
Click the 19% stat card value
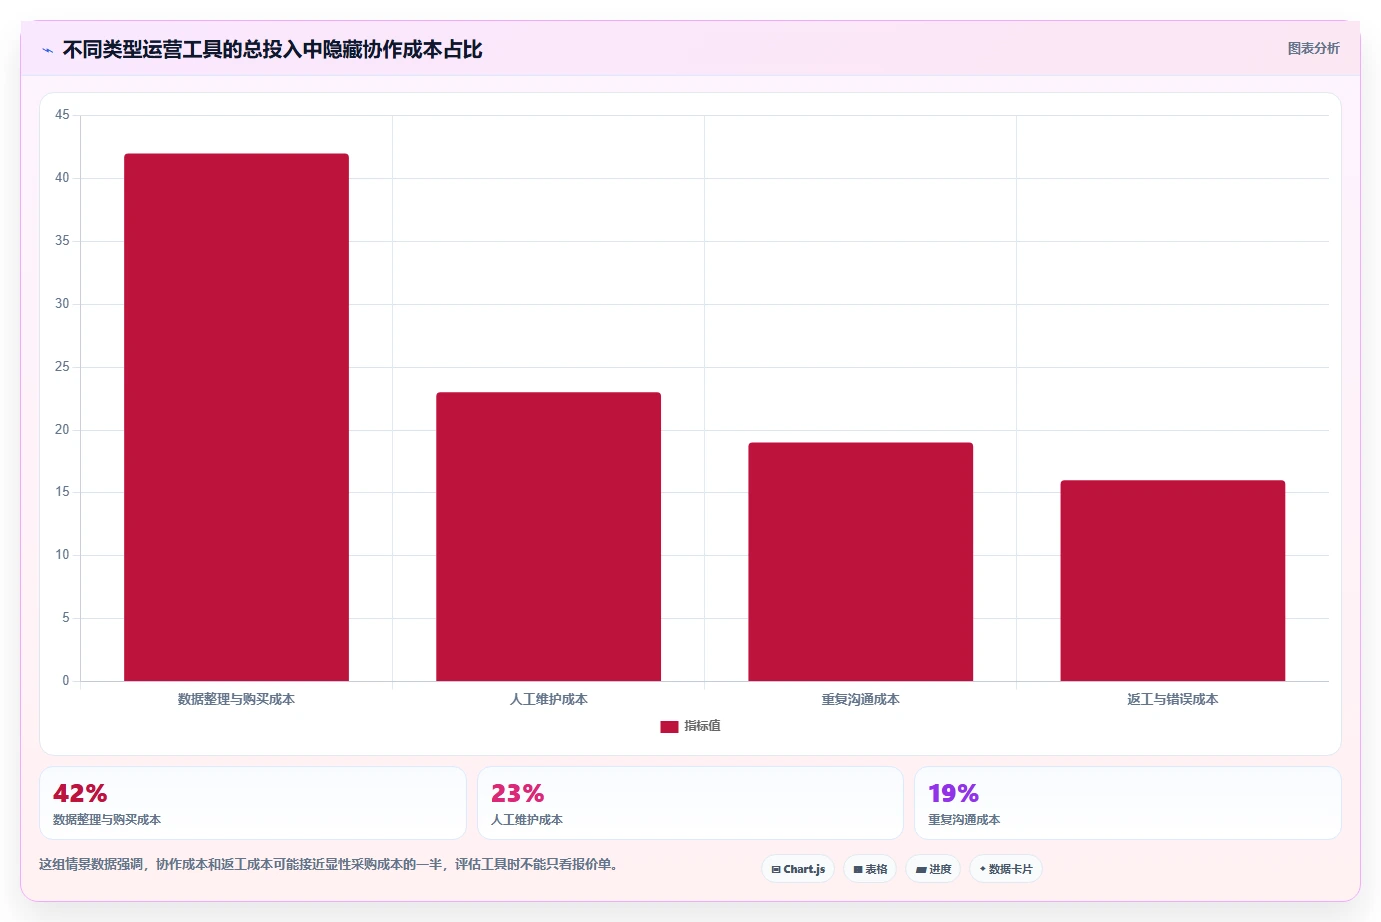(x=953, y=793)
